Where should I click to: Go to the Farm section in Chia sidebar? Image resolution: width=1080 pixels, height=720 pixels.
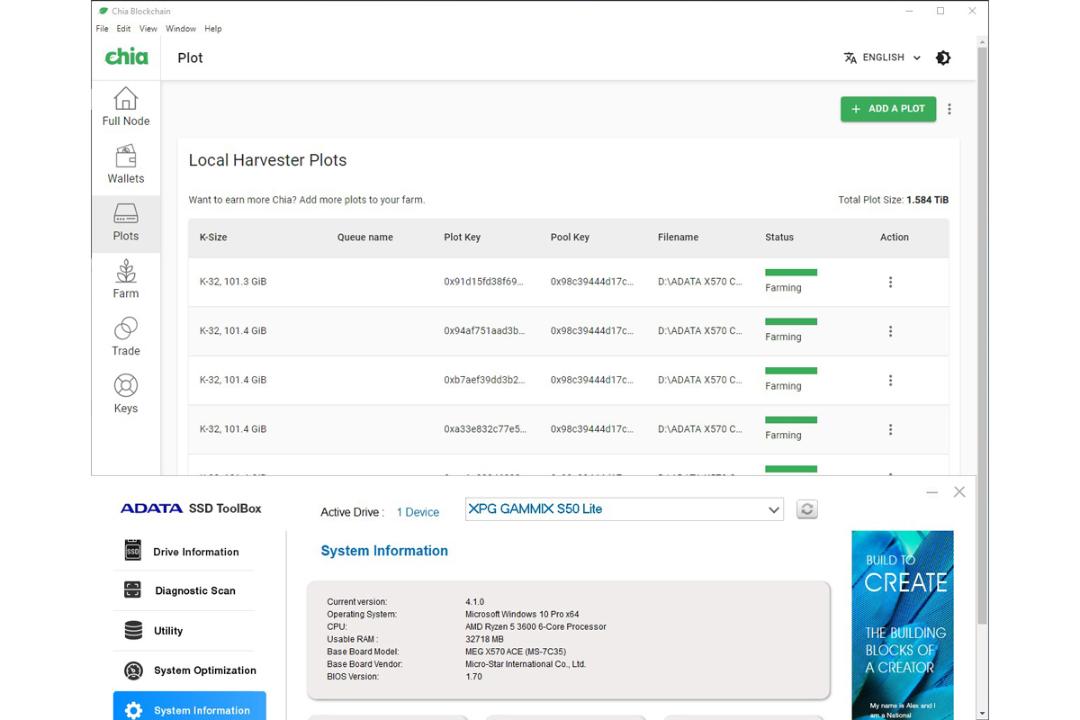(125, 279)
